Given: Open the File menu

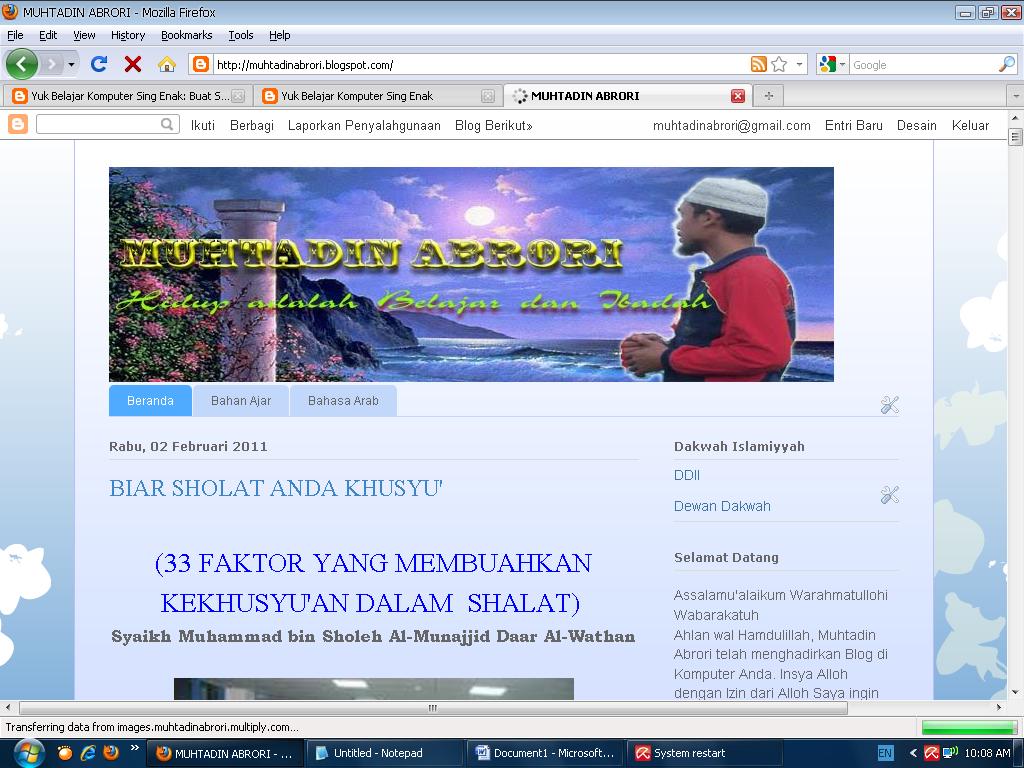Looking at the screenshot, I should (15, 35).
